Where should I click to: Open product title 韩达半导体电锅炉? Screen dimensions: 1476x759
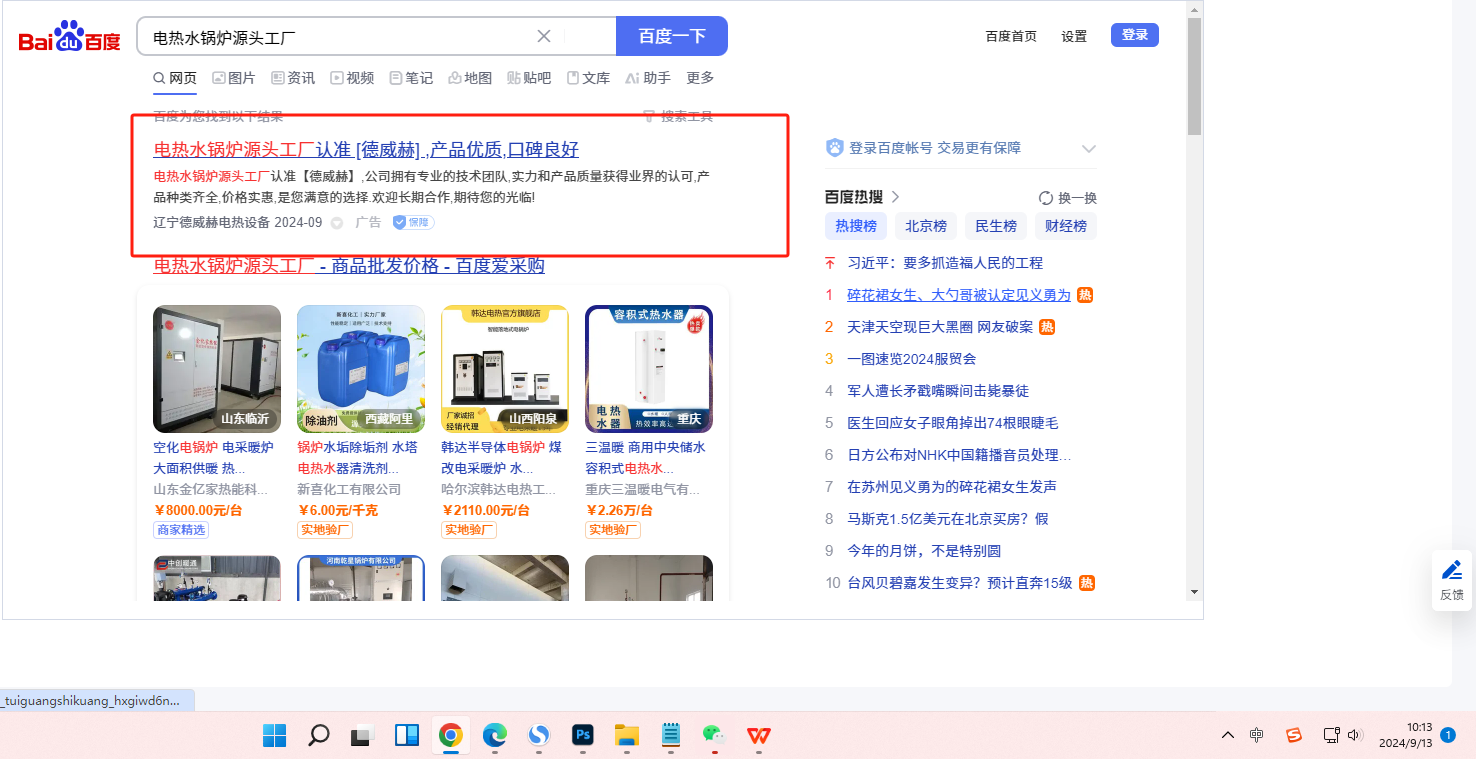pos(501,457)
